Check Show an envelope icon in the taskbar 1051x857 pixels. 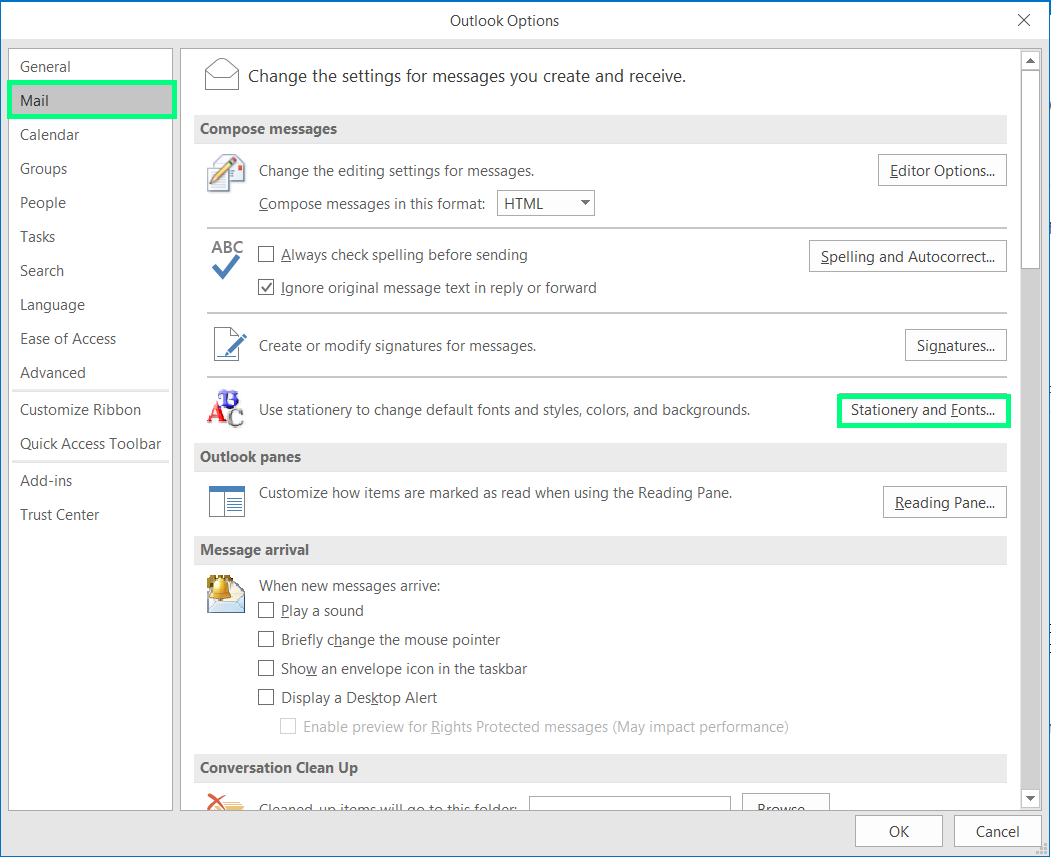coord(266,668)
